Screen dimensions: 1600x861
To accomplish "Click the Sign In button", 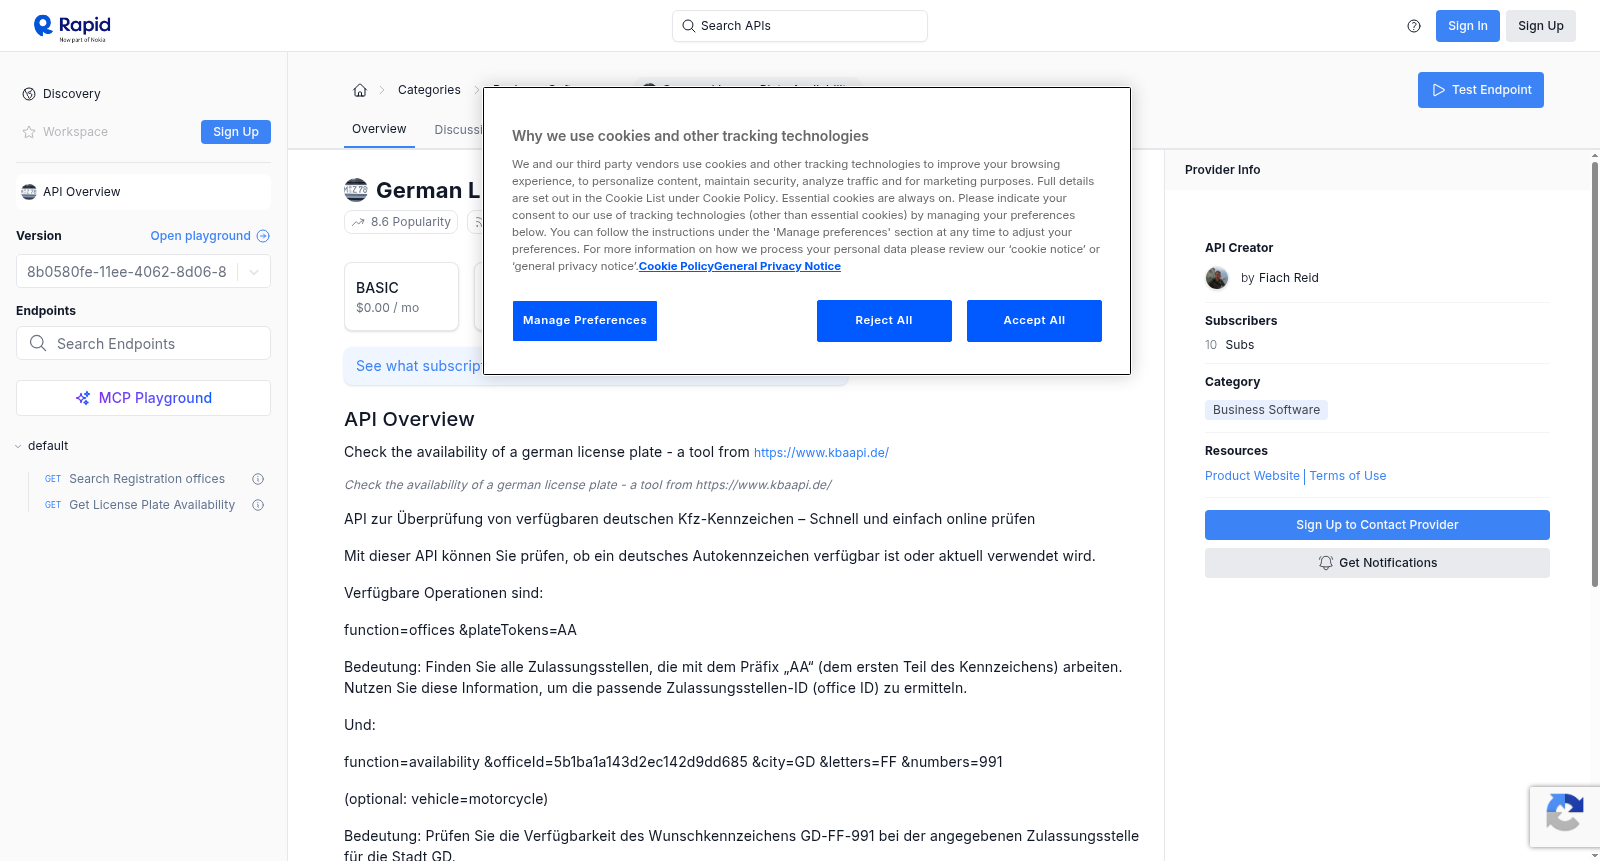I will point(1467,26).
